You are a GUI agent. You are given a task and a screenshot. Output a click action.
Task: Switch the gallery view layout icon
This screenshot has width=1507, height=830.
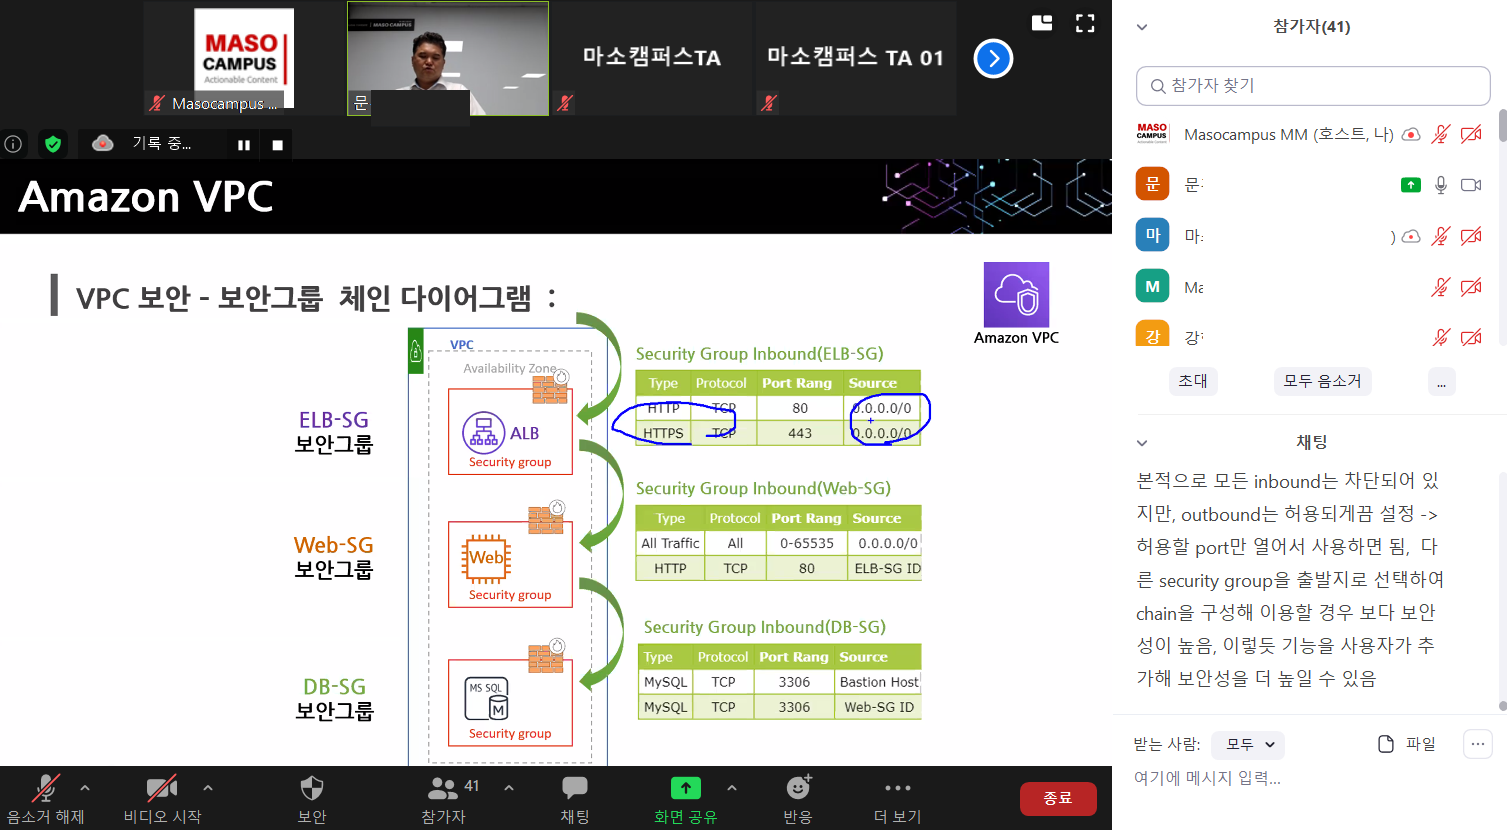tap(1042, 23)
